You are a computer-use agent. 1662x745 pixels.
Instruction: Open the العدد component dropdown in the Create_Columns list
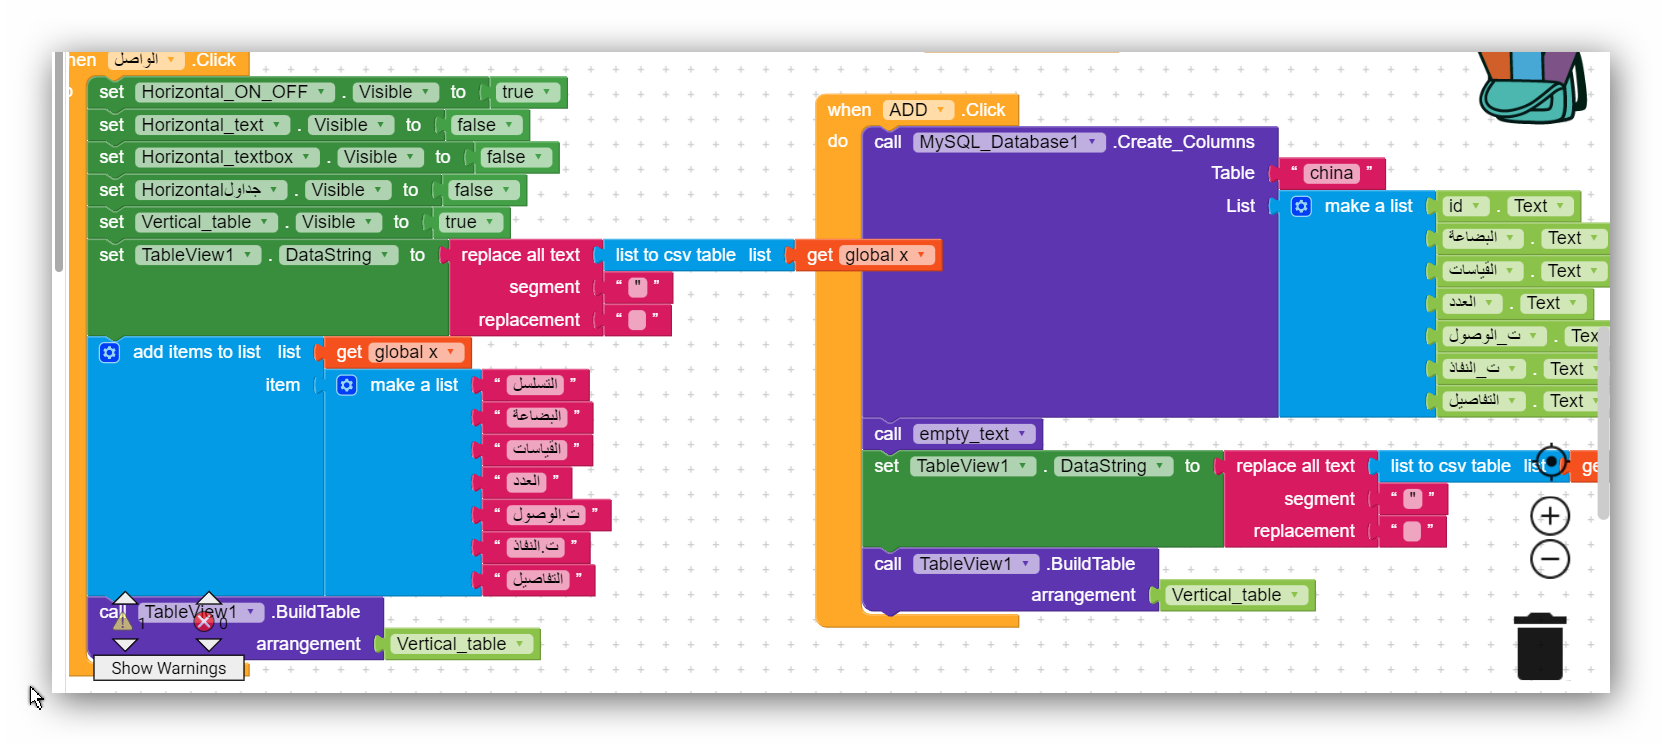point(1472,303)
